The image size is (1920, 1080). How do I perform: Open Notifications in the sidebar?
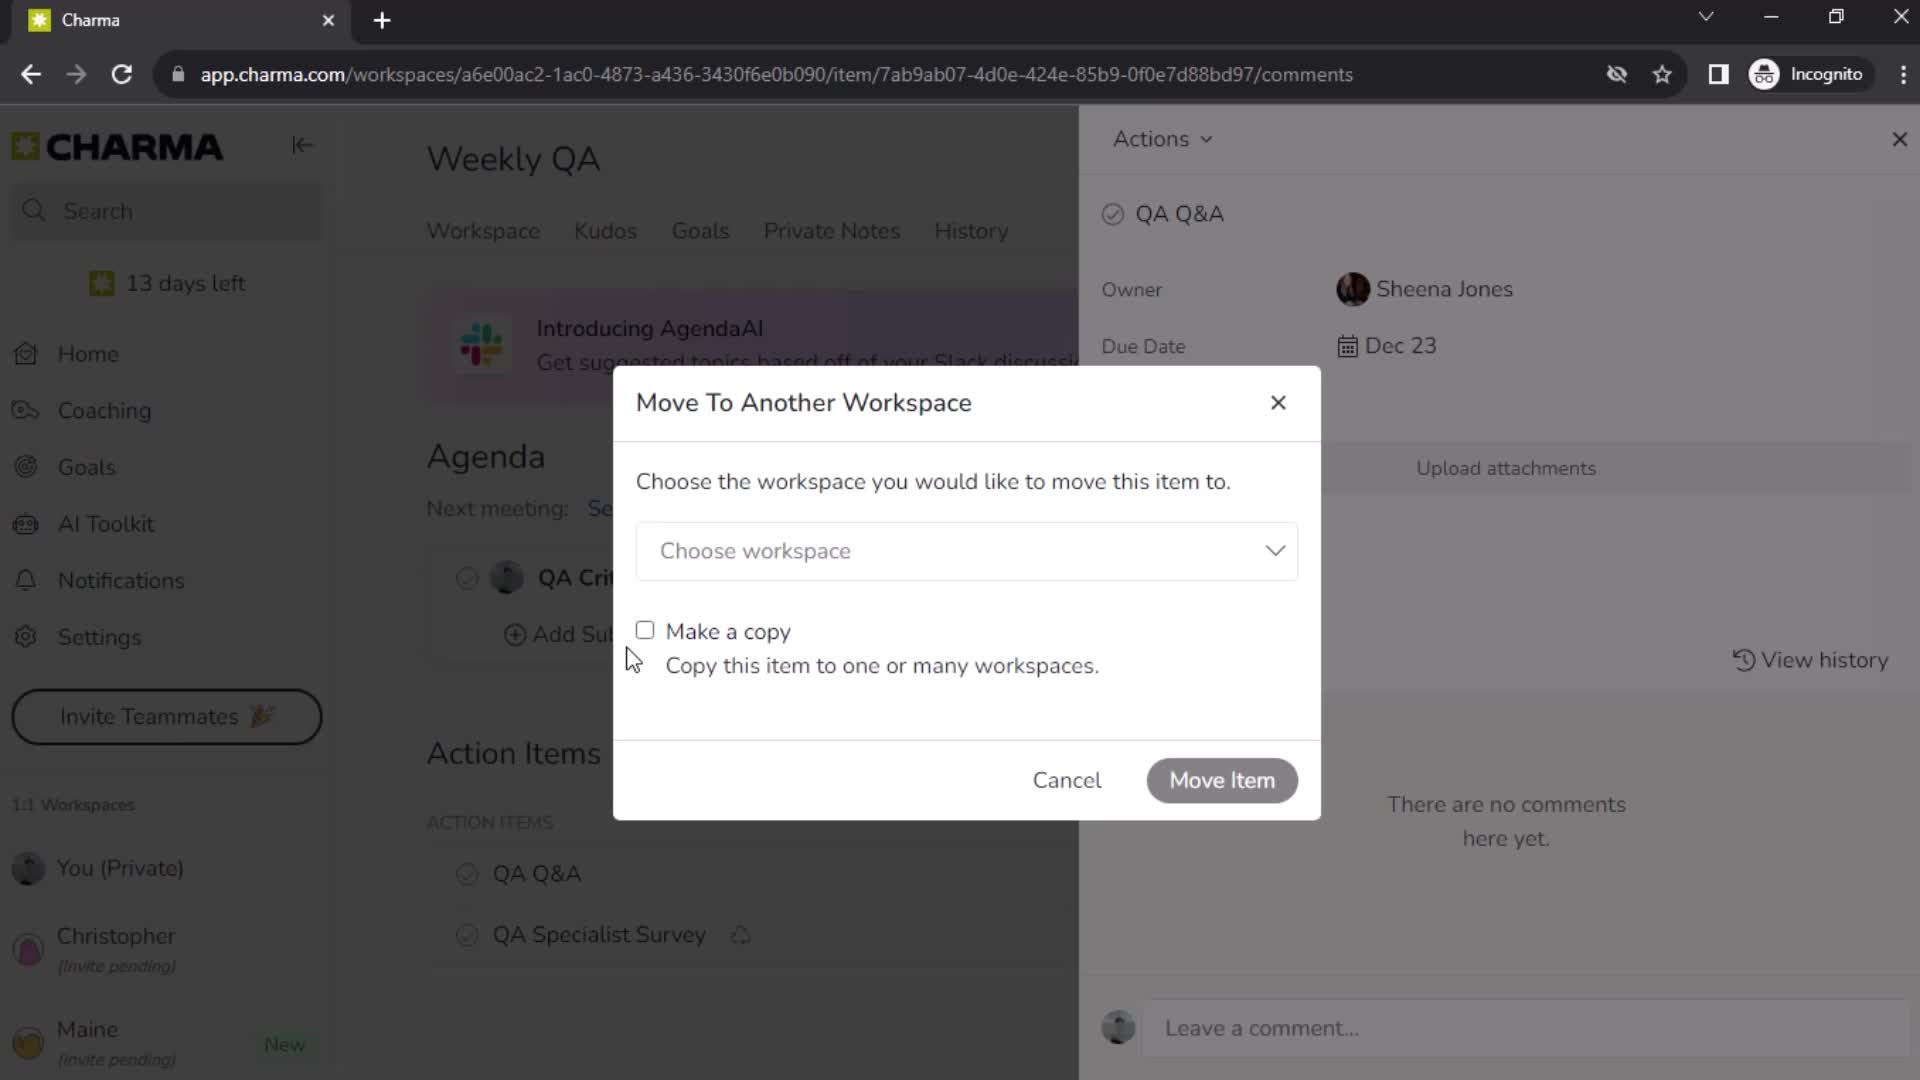[120, 580]
